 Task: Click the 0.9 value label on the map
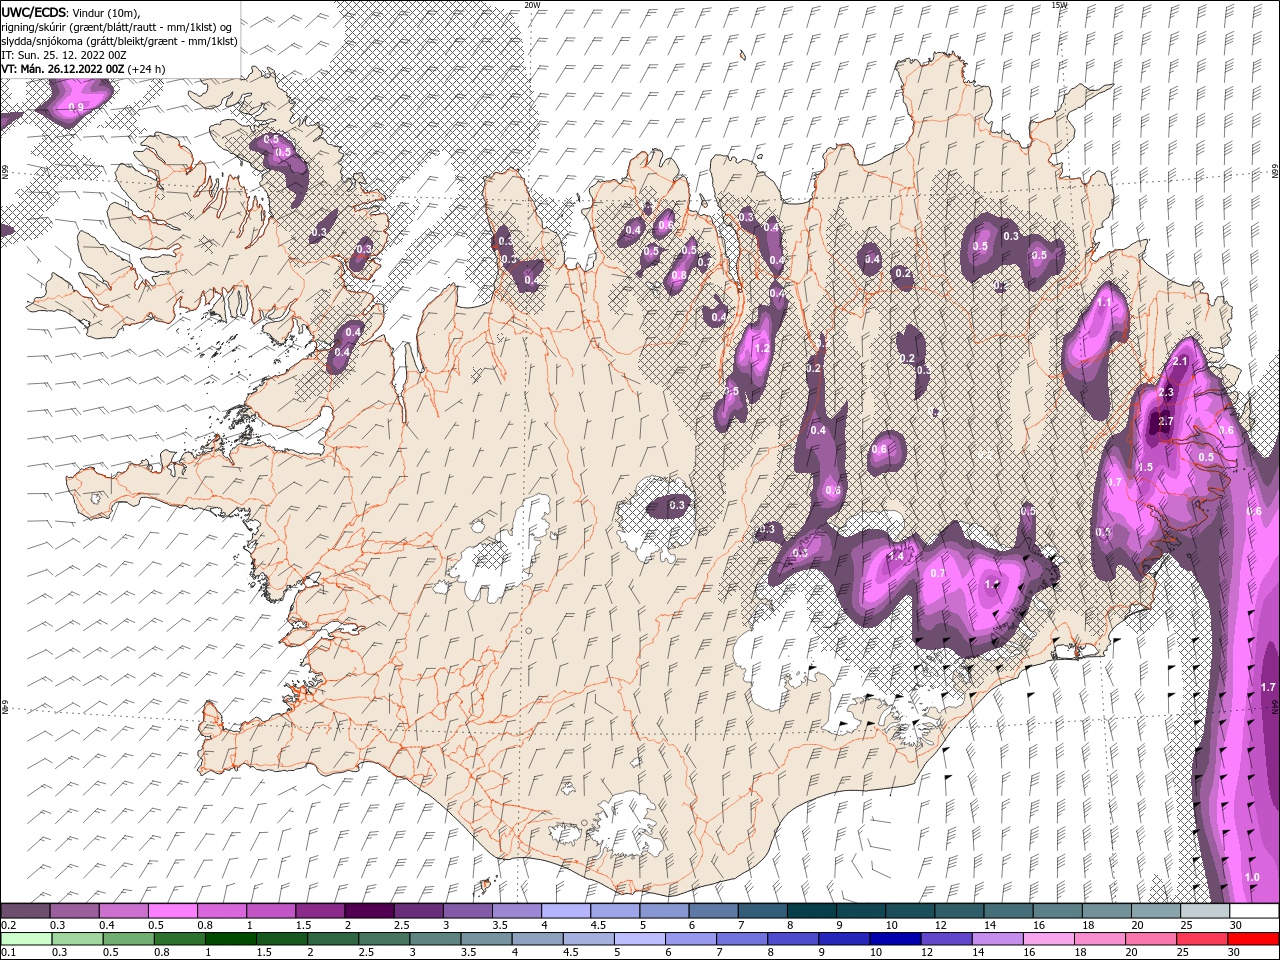coord(77,107)
